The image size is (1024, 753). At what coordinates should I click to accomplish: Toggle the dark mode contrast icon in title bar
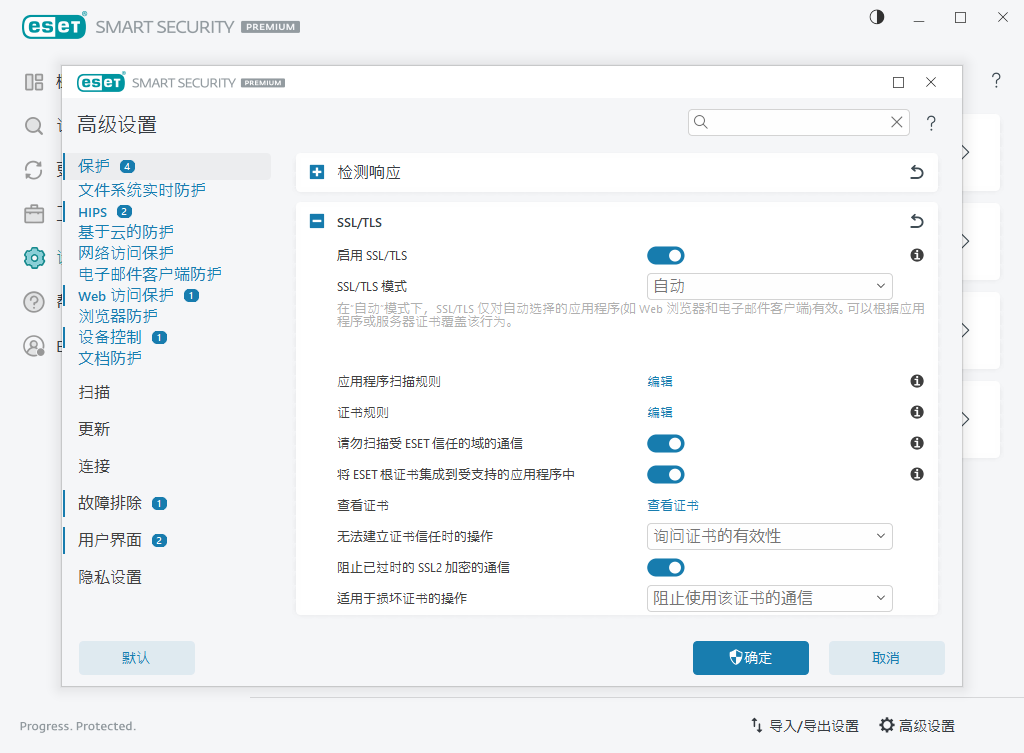tap(877, 17)
